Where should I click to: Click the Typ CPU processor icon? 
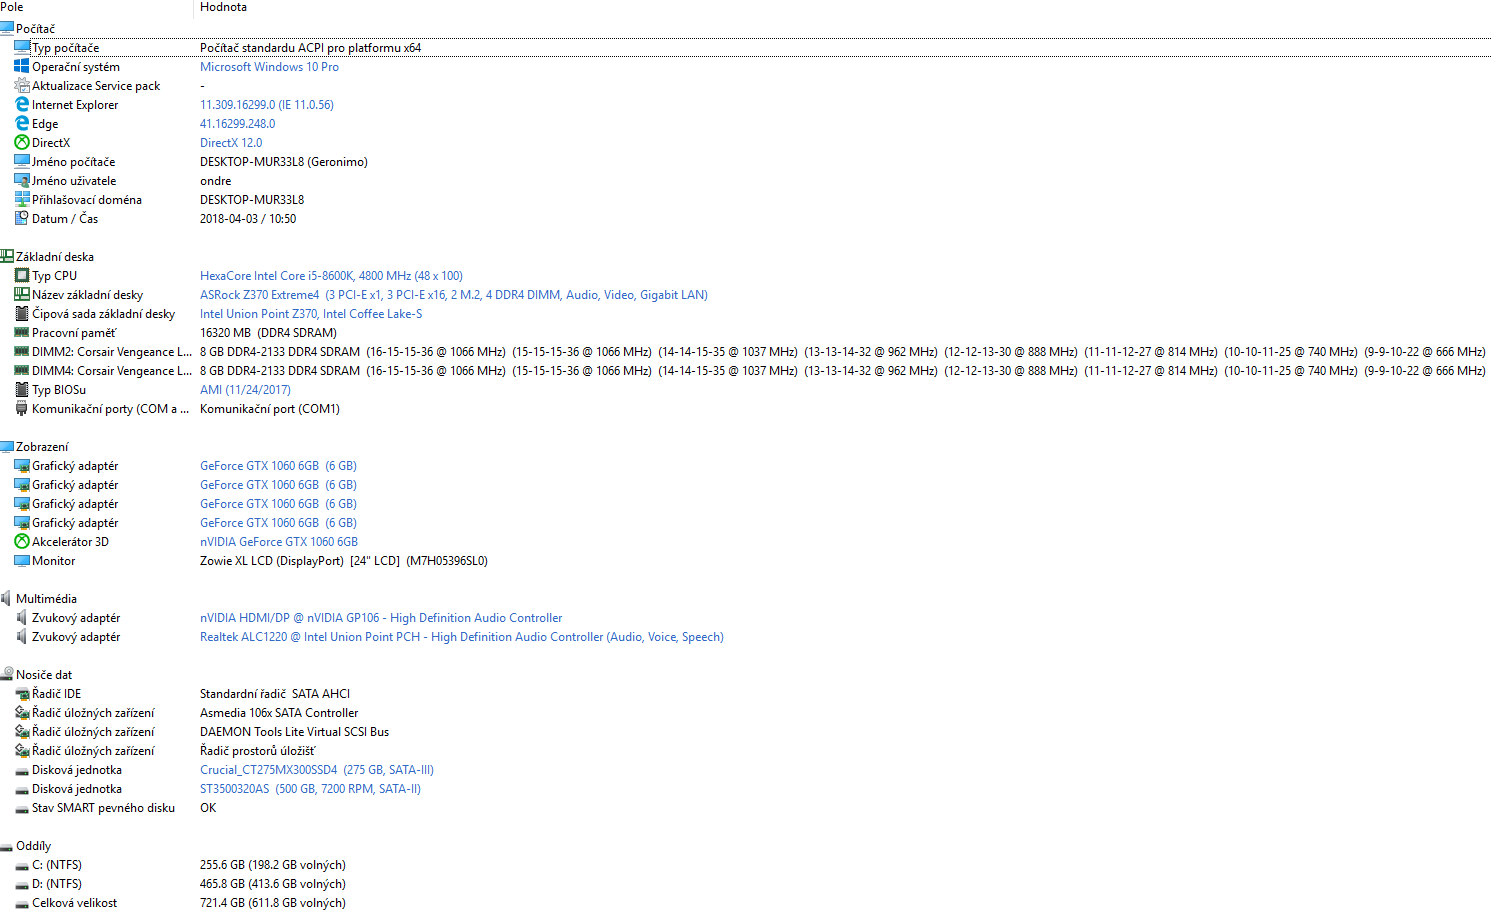click(x=21, y=276)
